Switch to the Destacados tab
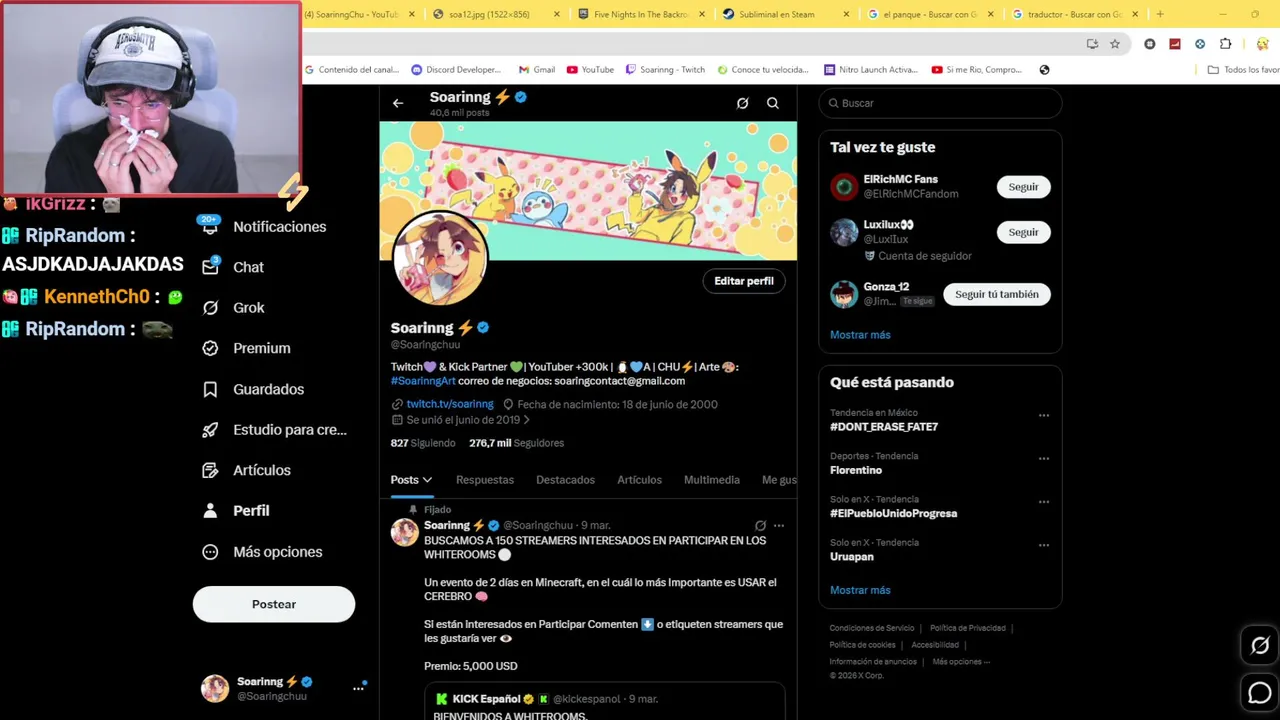This screenshot has height=720, width=1280. point(565,480)
